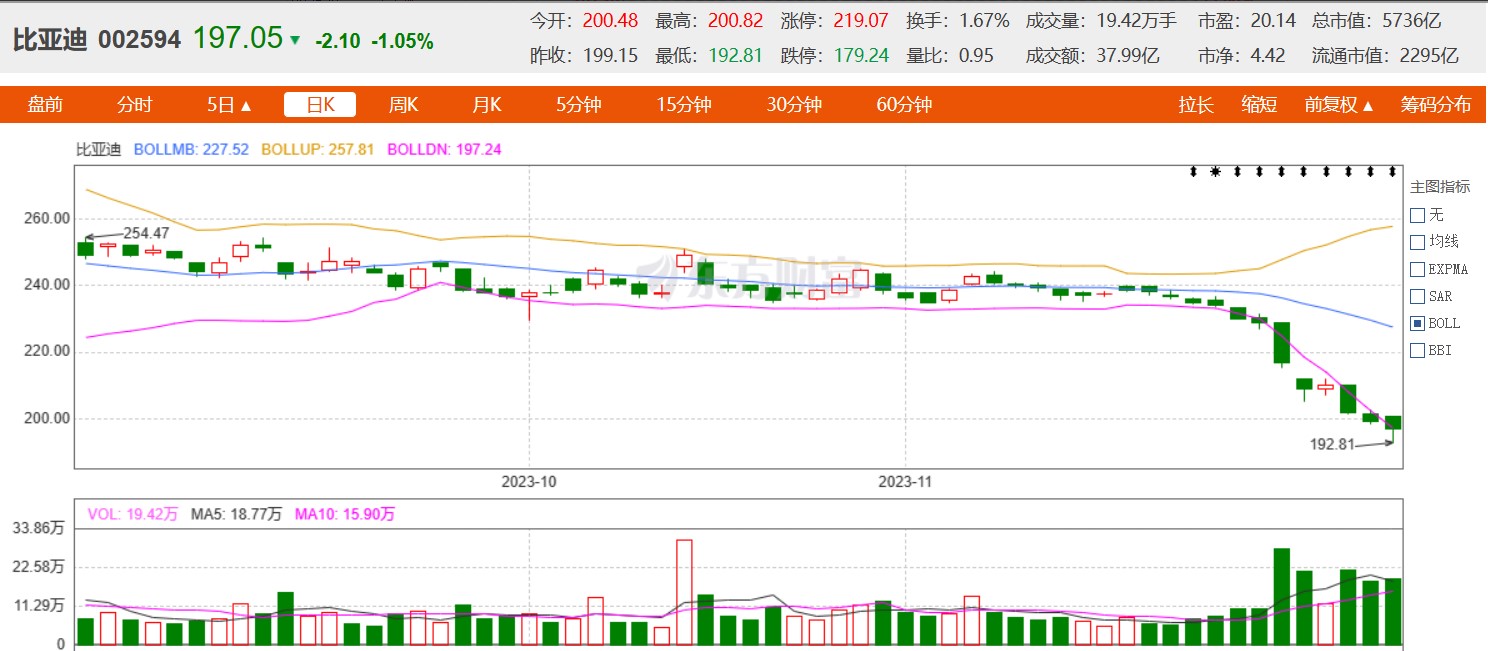Click the tallest hollow red volume bar
The image size is (1488, 651).
(684, 593)
